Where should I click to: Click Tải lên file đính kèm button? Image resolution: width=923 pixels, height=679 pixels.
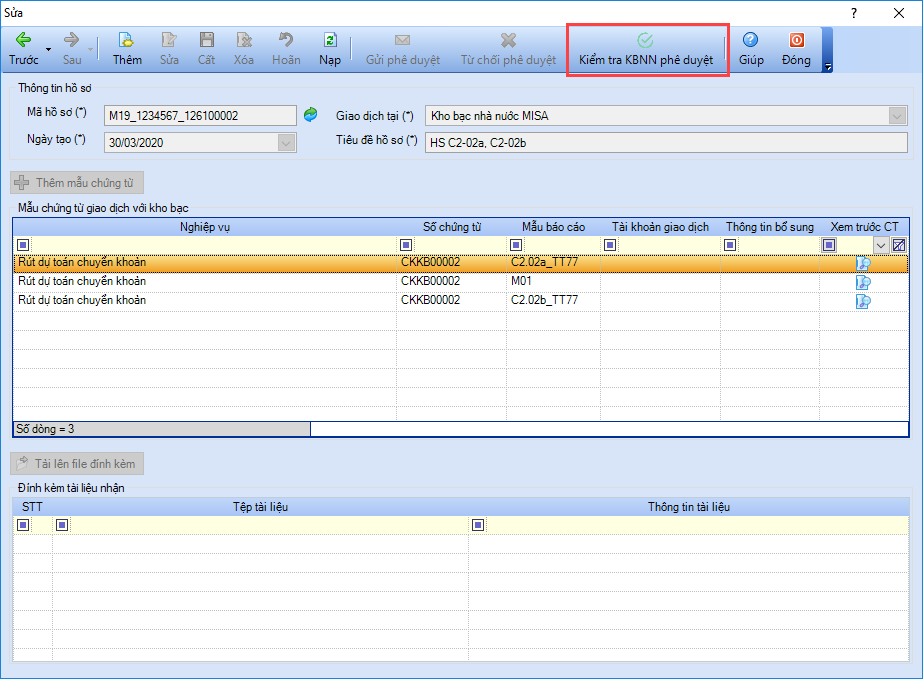point(77,463)
